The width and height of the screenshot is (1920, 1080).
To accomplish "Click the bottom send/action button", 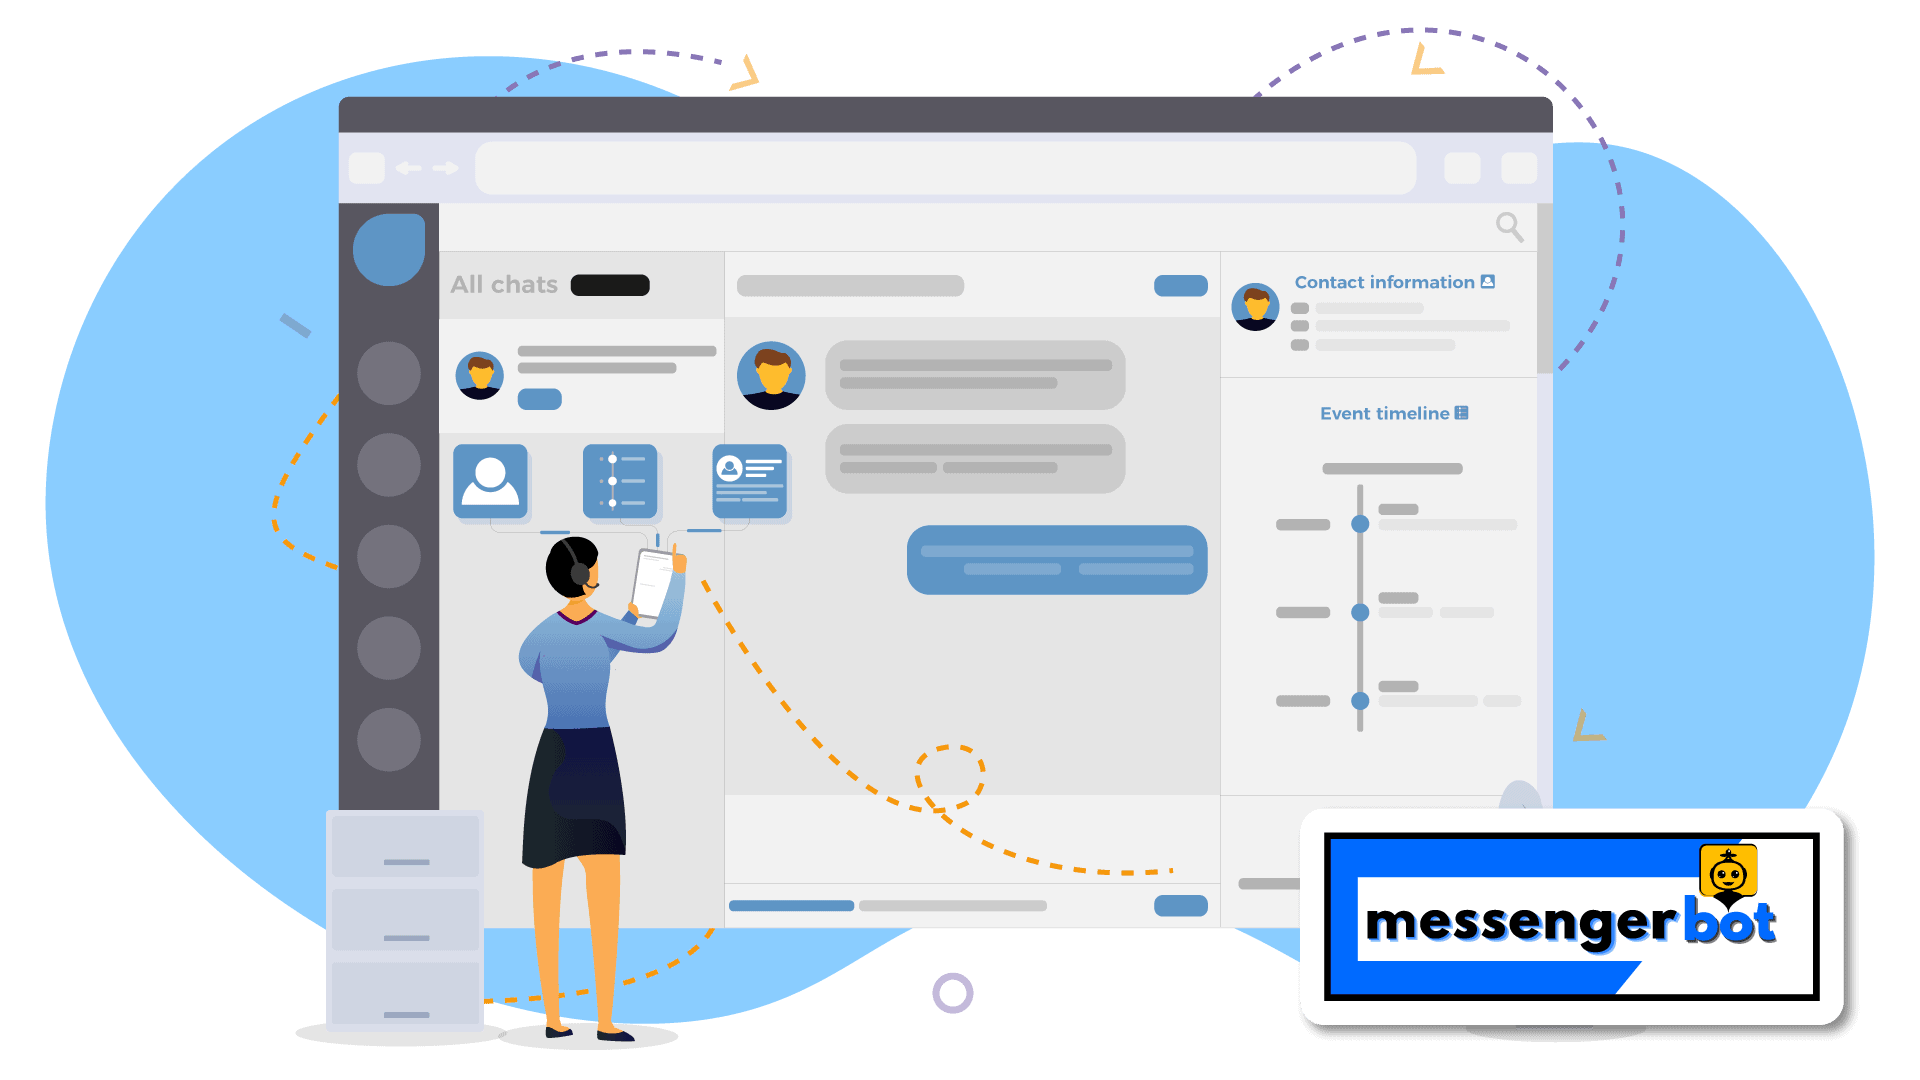I will pos(1184,905).
